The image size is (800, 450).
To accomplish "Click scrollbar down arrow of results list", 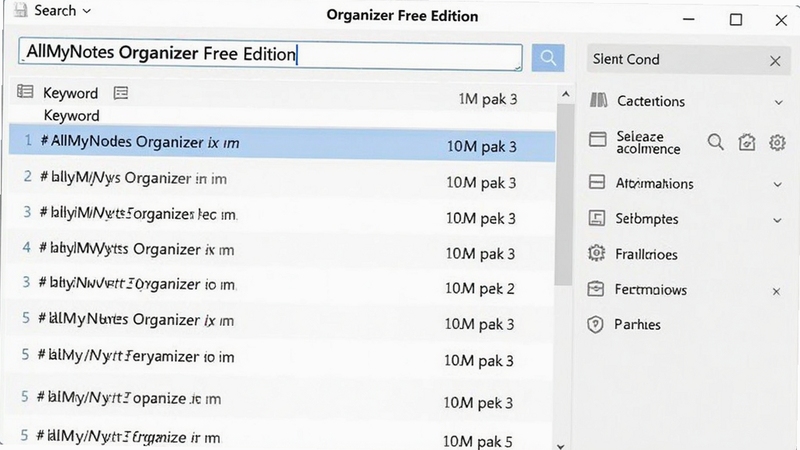I will click(561, 446).
